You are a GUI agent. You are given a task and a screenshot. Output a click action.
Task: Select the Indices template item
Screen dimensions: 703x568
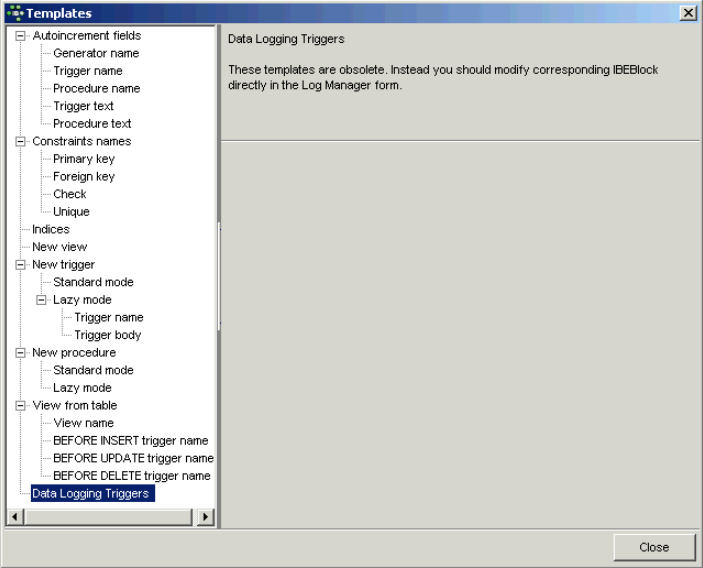[51, 230]
